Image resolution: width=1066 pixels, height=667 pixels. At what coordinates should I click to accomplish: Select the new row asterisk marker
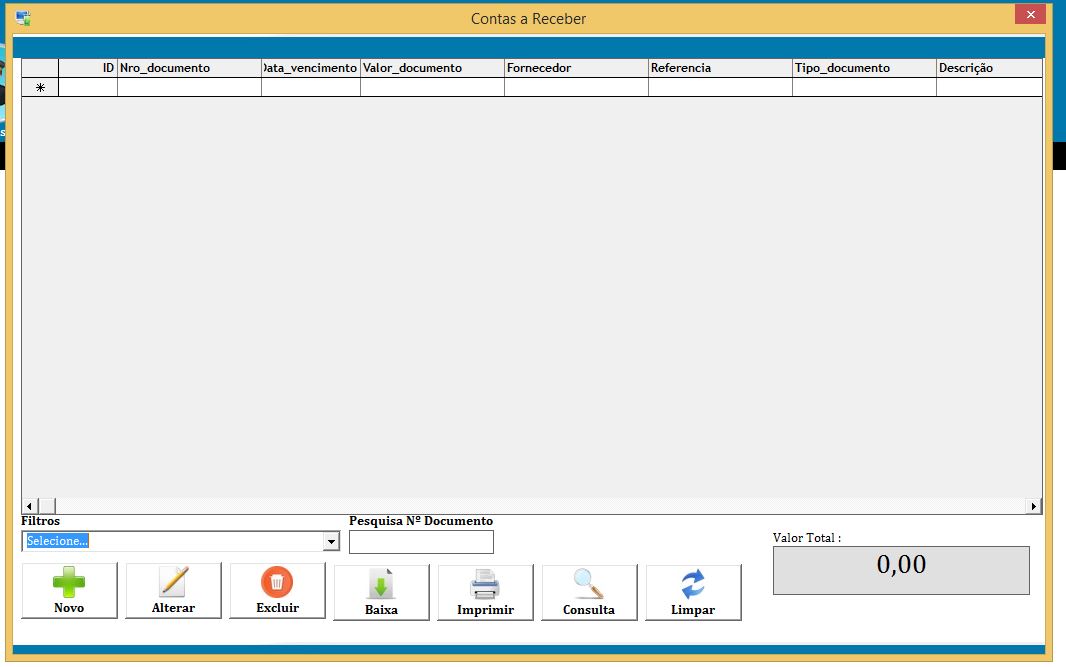click(40, 88)
